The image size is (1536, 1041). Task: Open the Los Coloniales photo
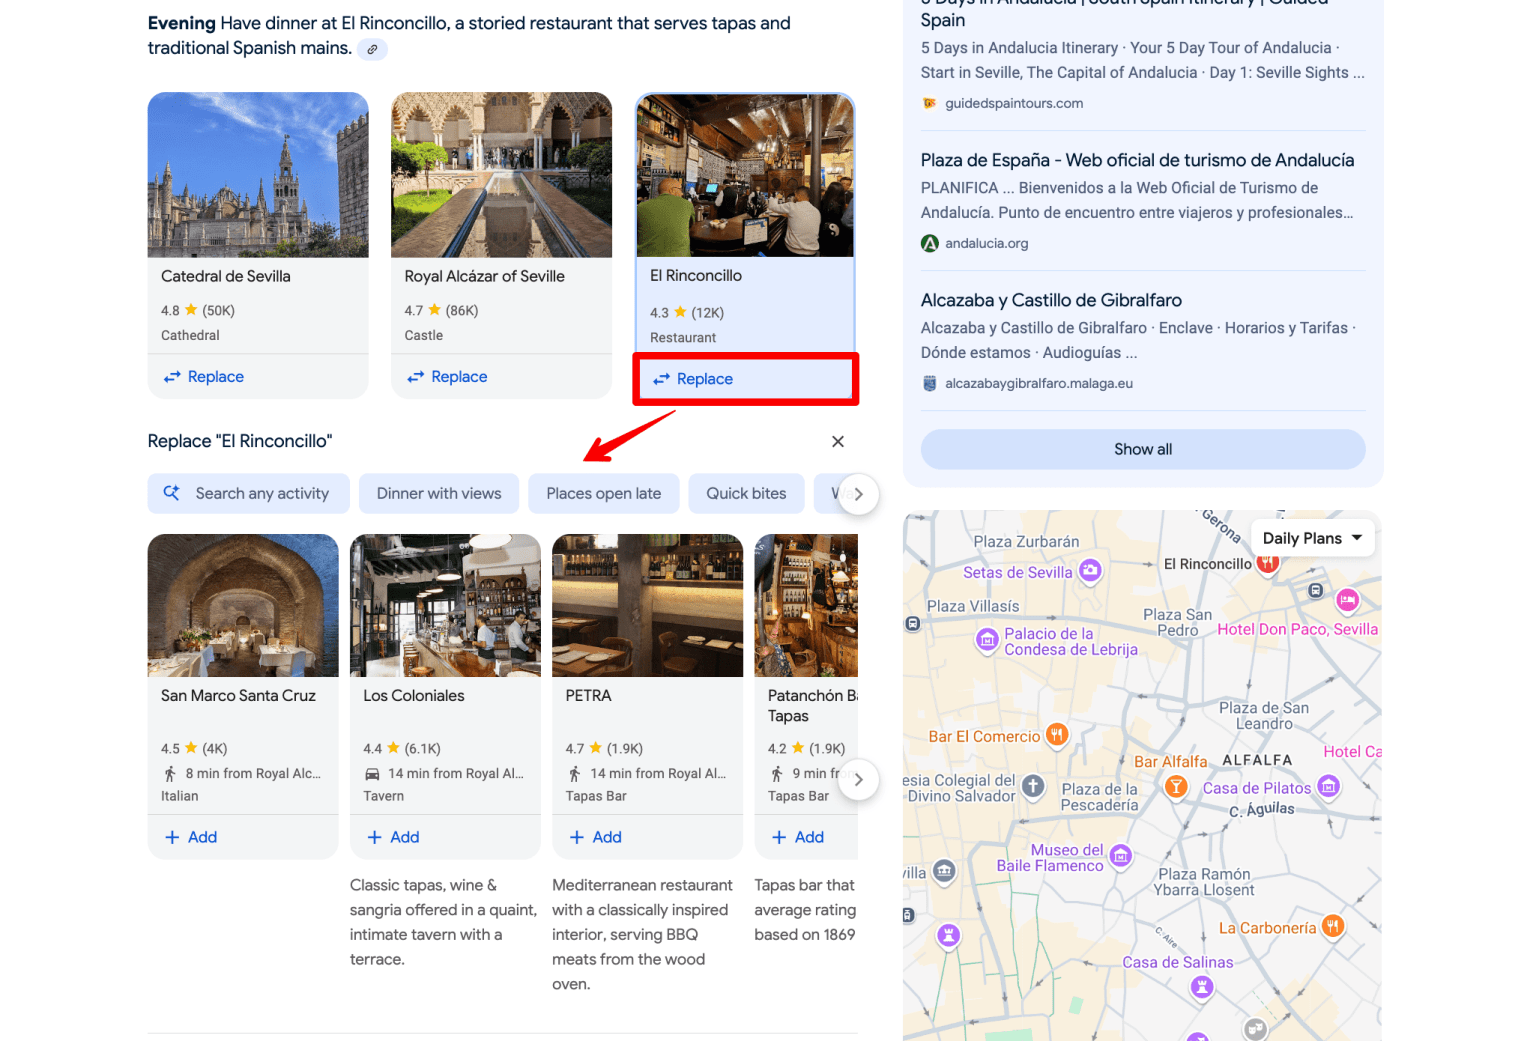[x=445, y=606]
